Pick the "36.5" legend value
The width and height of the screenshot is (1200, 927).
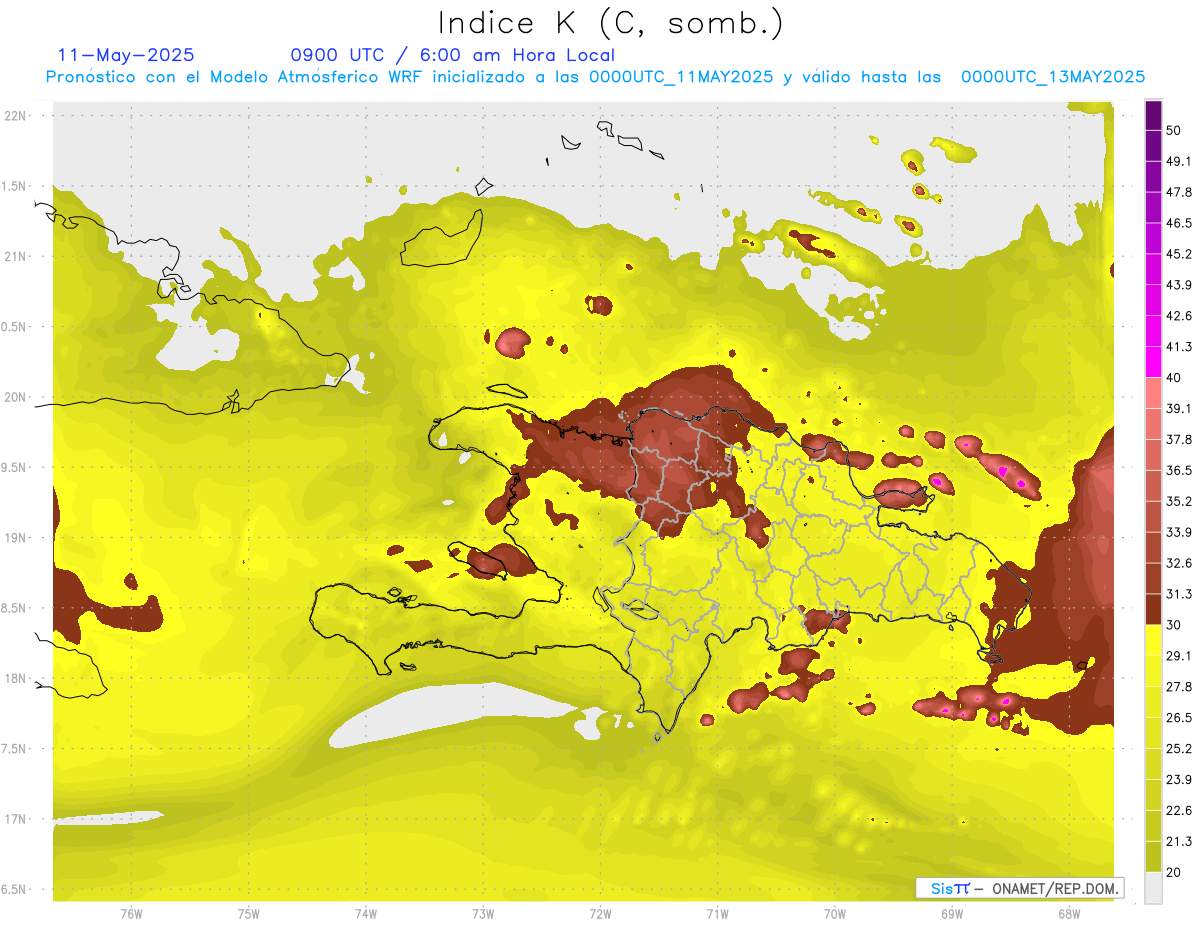(1179, 470)
